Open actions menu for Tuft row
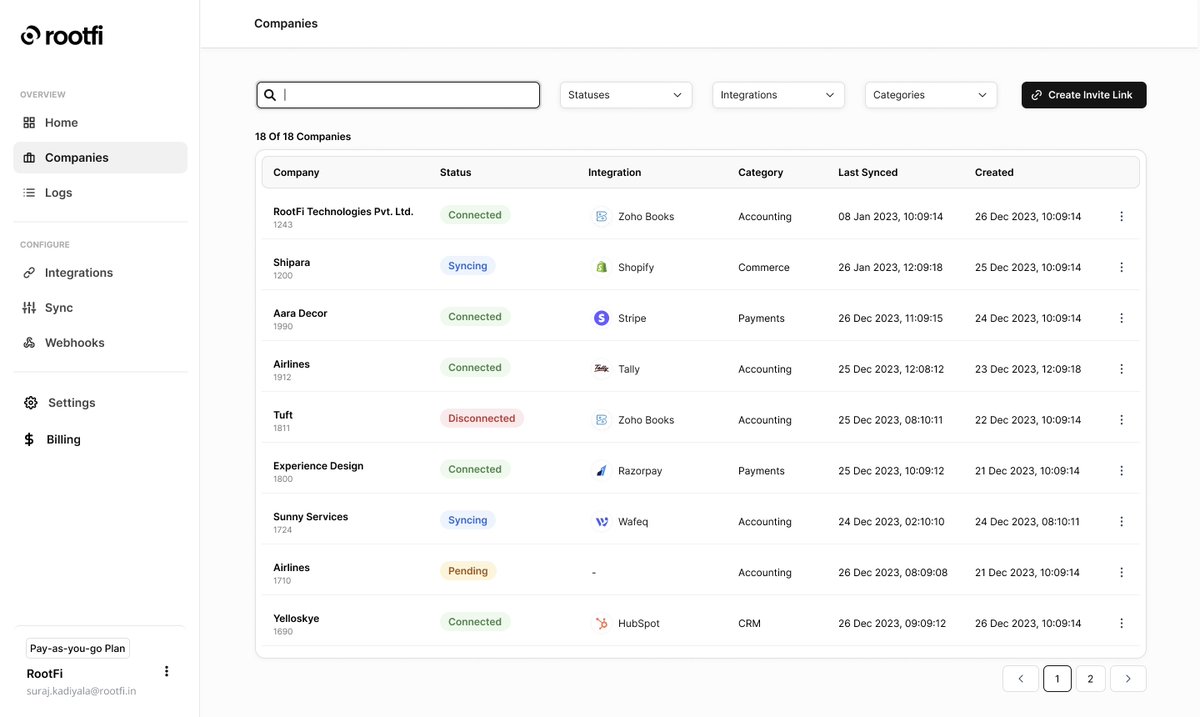Screen dimensions: 1200x717 1121,420
